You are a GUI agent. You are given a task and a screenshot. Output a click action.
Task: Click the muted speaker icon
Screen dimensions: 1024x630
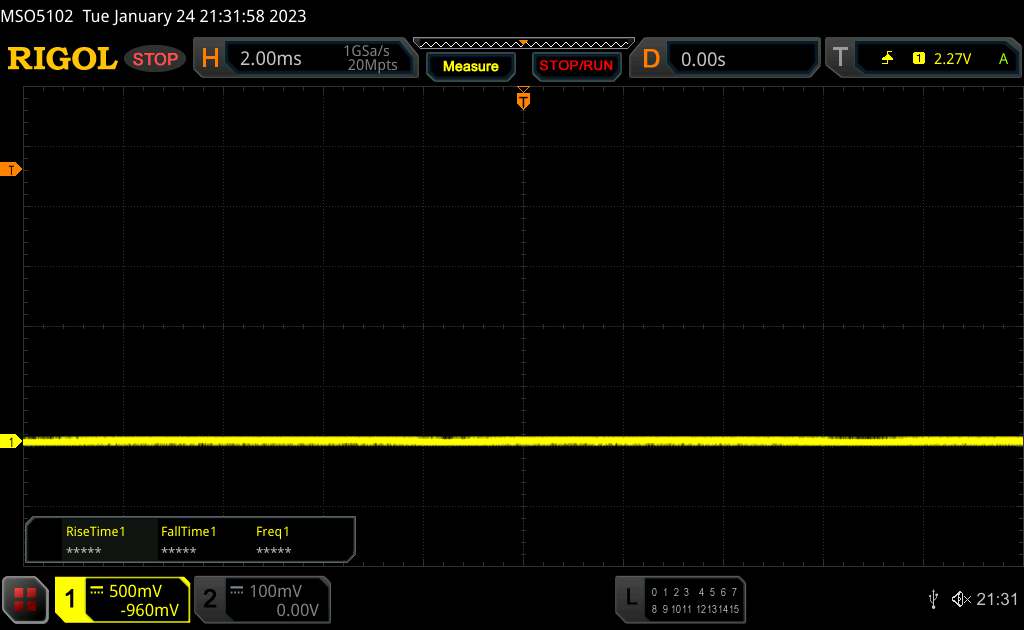961,598
